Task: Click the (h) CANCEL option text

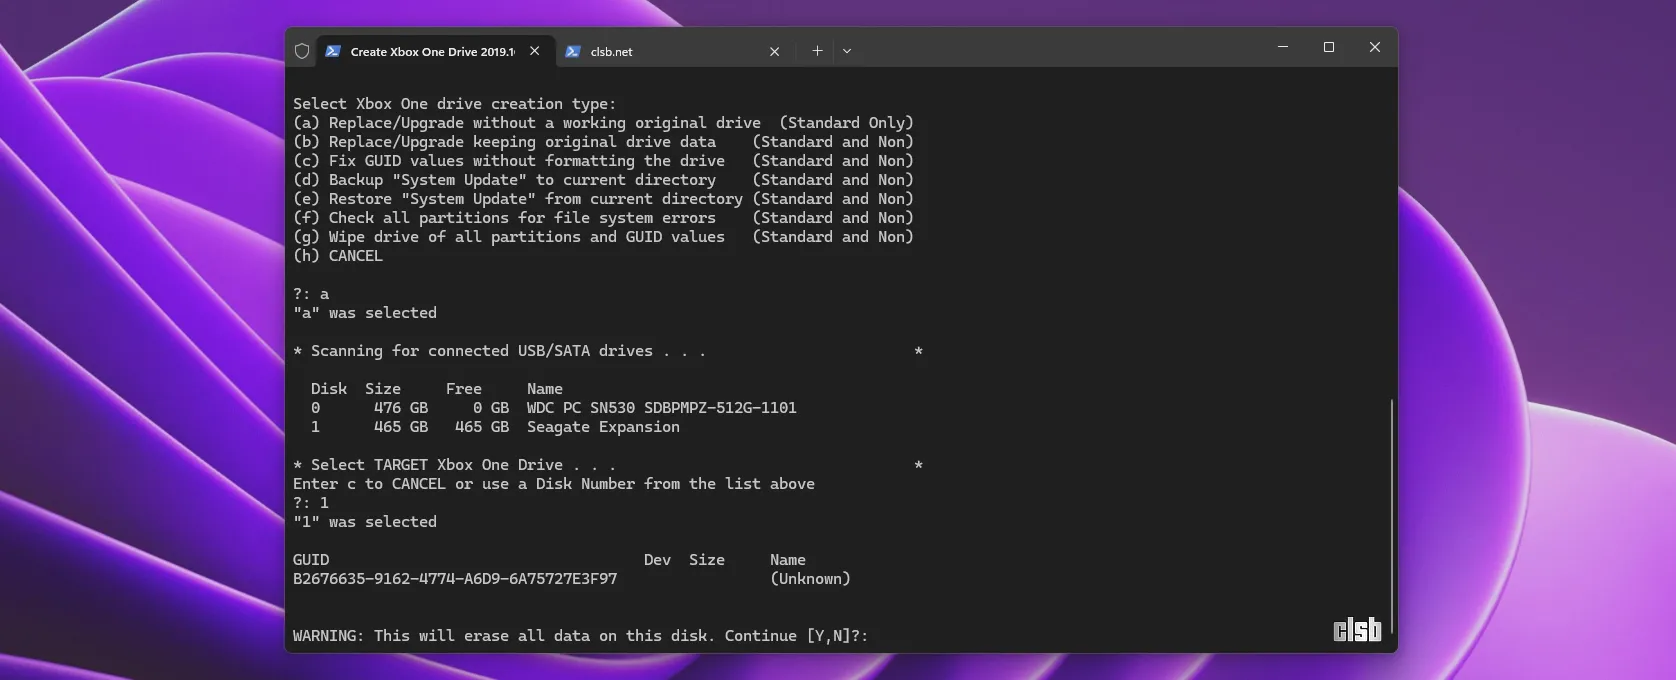Action: 338,256
